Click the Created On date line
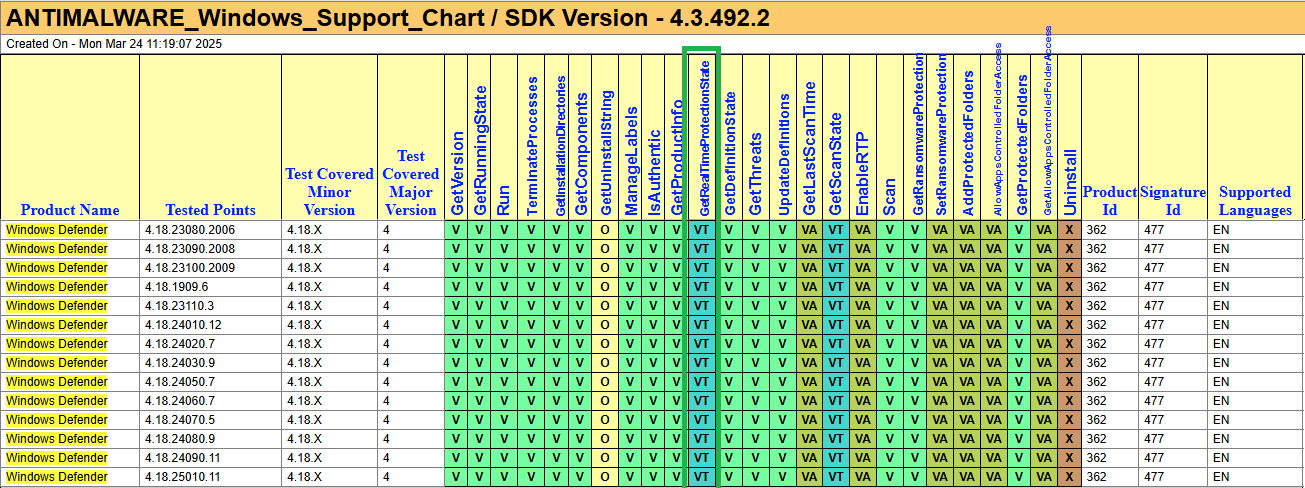 point(114,44)
